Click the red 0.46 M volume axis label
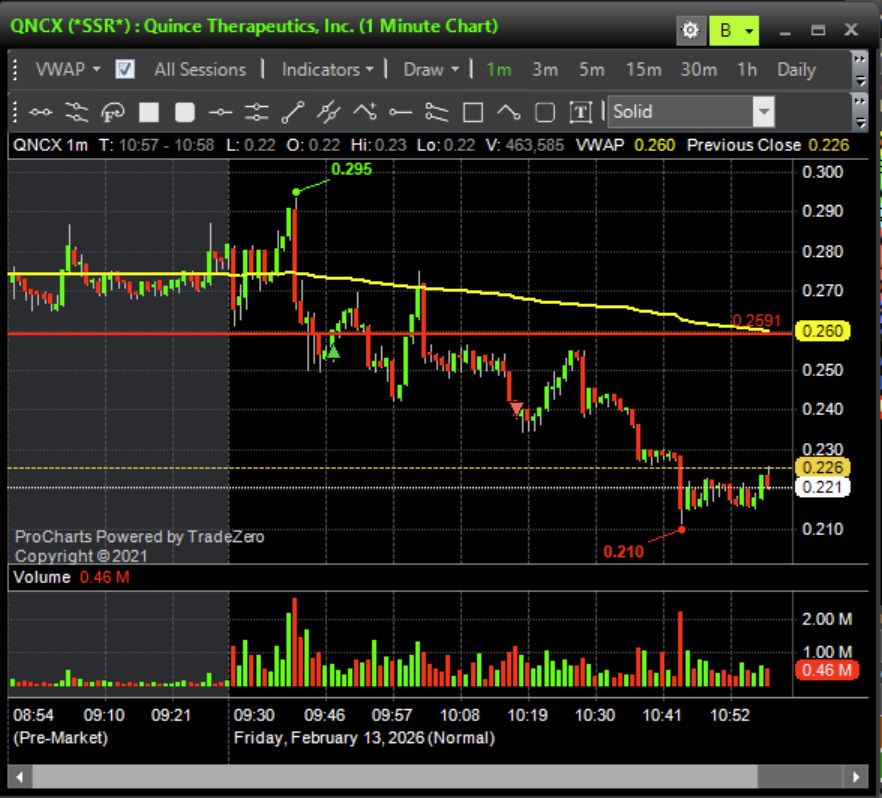882x798 pixels. 826,670
